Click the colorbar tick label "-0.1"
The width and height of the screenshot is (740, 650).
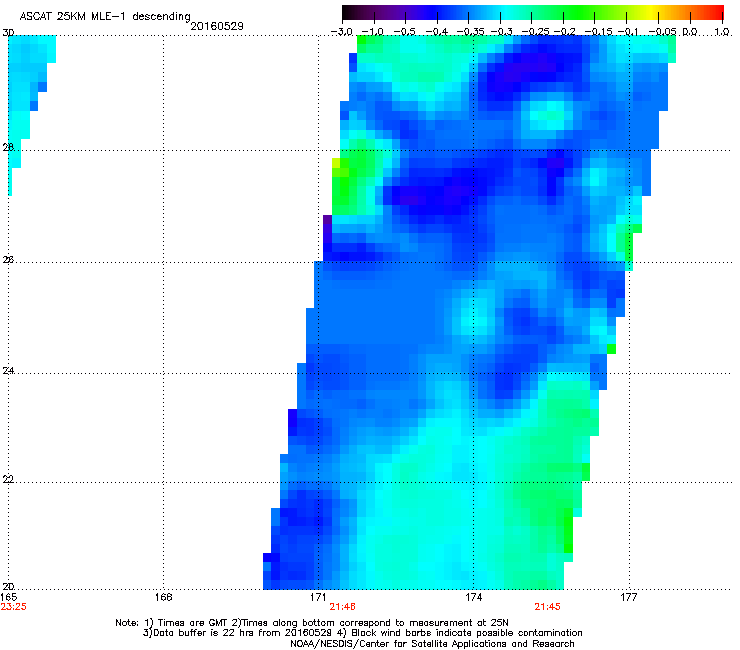[x=628, y=32]
